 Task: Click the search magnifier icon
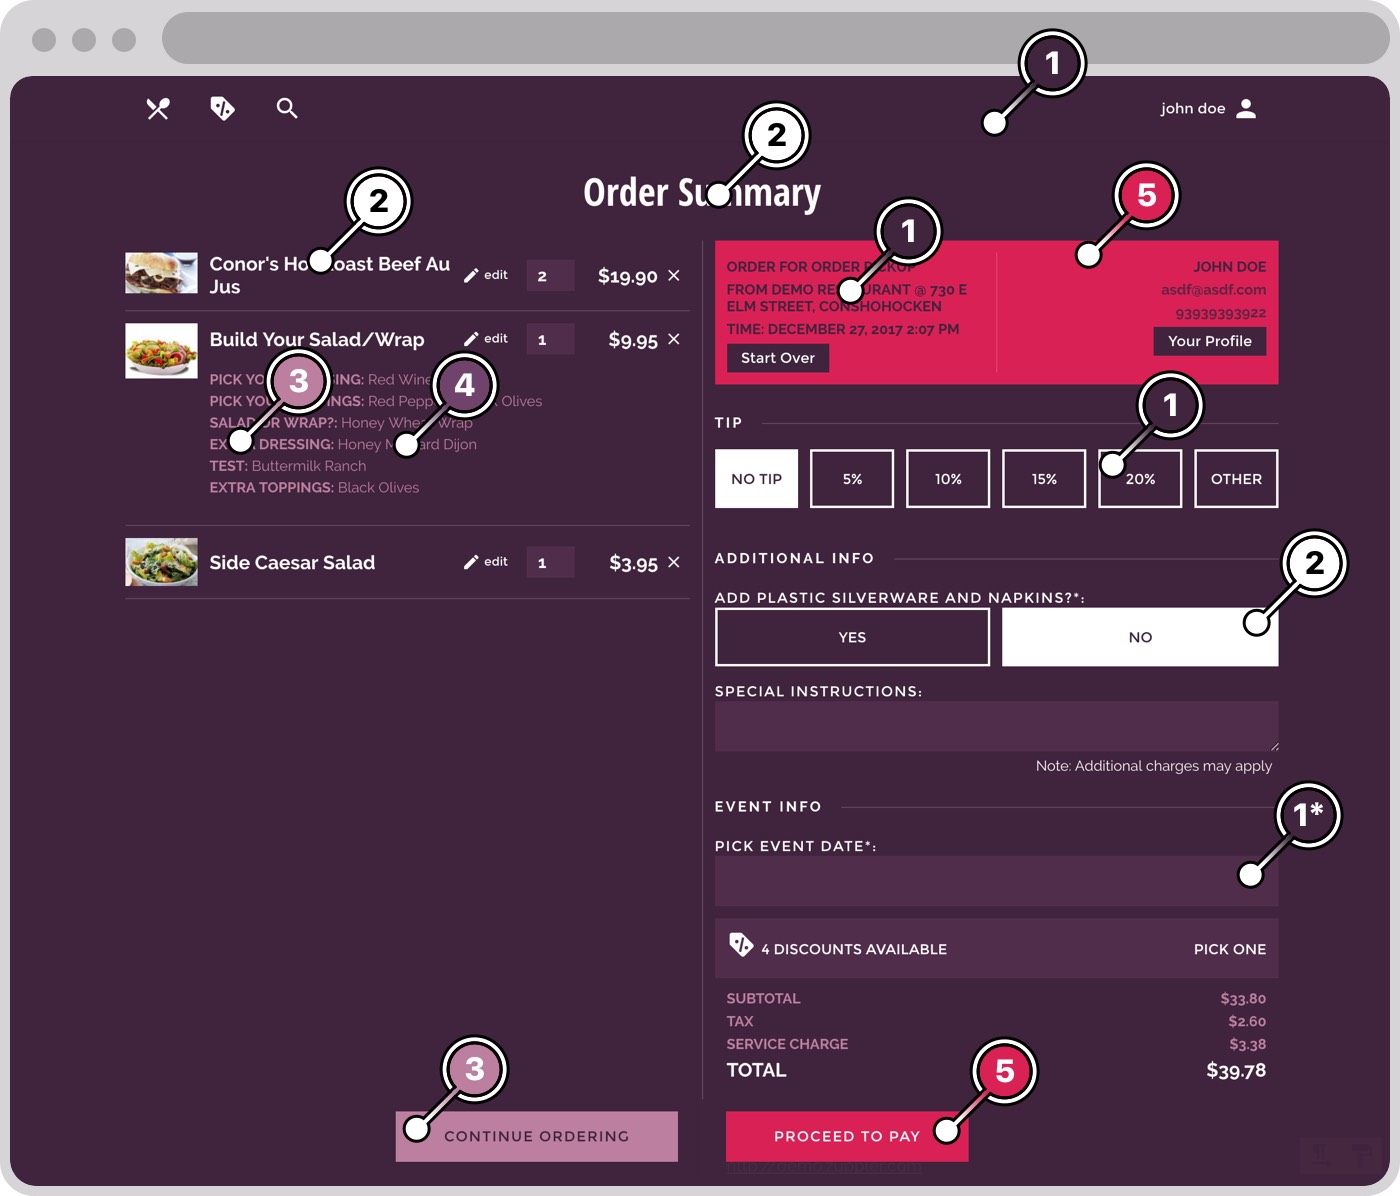tap(287, 108)
